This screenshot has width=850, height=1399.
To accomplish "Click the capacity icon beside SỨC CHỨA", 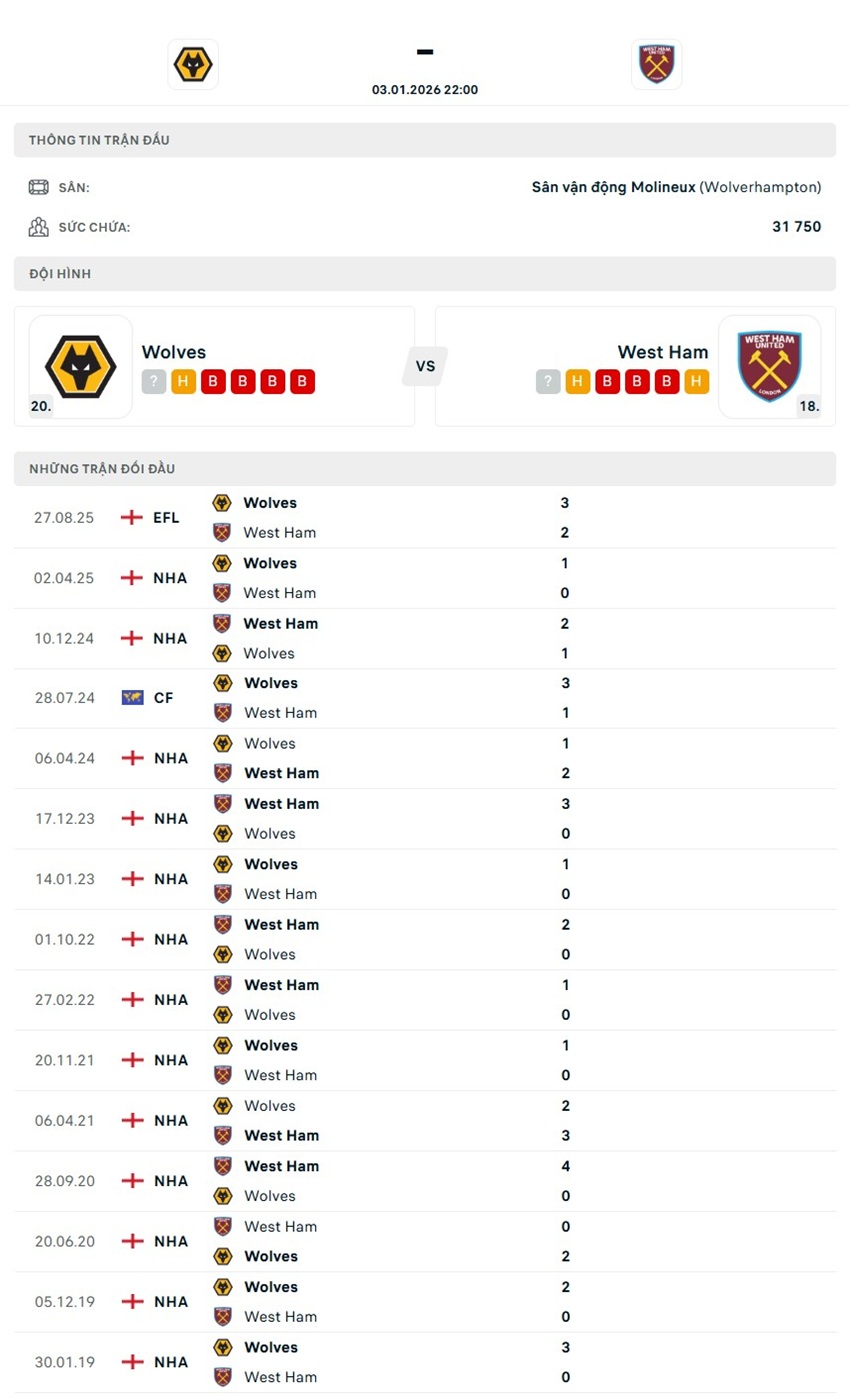I will coord(38,226).
